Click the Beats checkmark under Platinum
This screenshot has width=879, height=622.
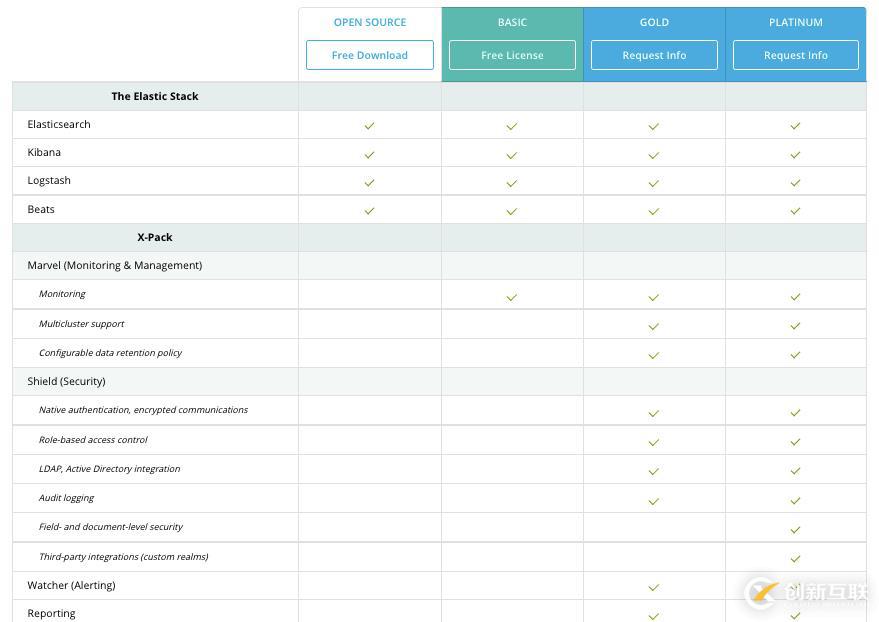click(x=795, y=210)
